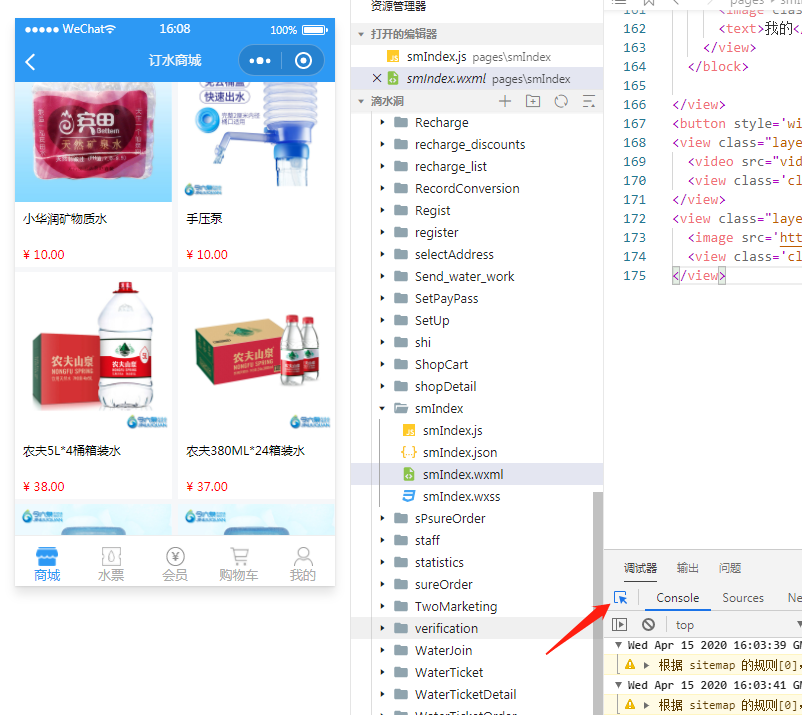Expand the RecordConversion folder
This screenshot has width=802, height=715.
coord(382,188)
